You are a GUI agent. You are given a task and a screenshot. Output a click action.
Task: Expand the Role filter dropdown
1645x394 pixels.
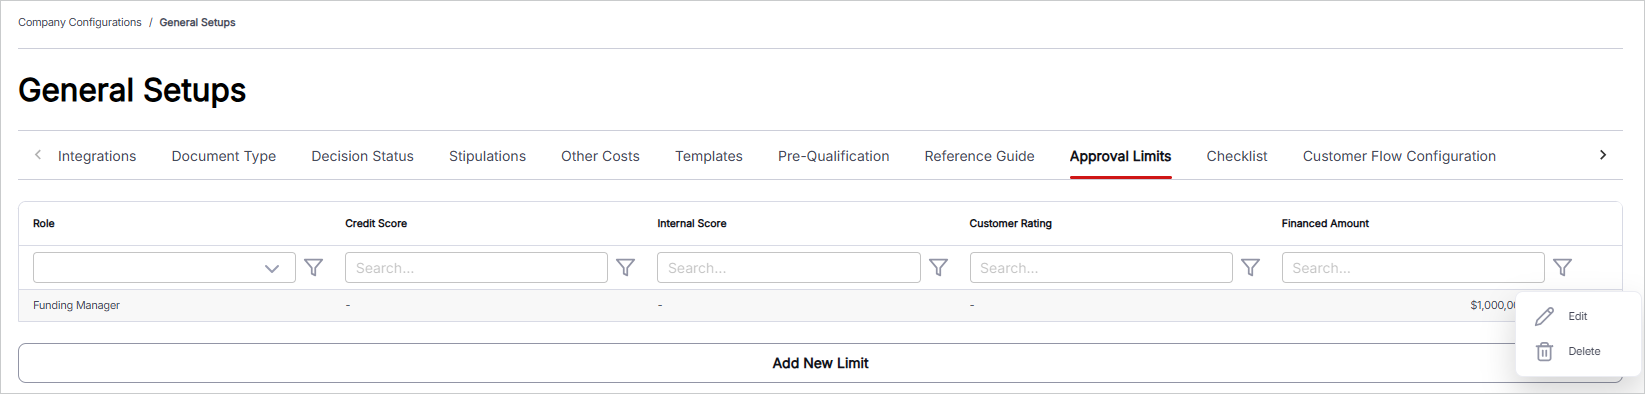coord(164,268)
